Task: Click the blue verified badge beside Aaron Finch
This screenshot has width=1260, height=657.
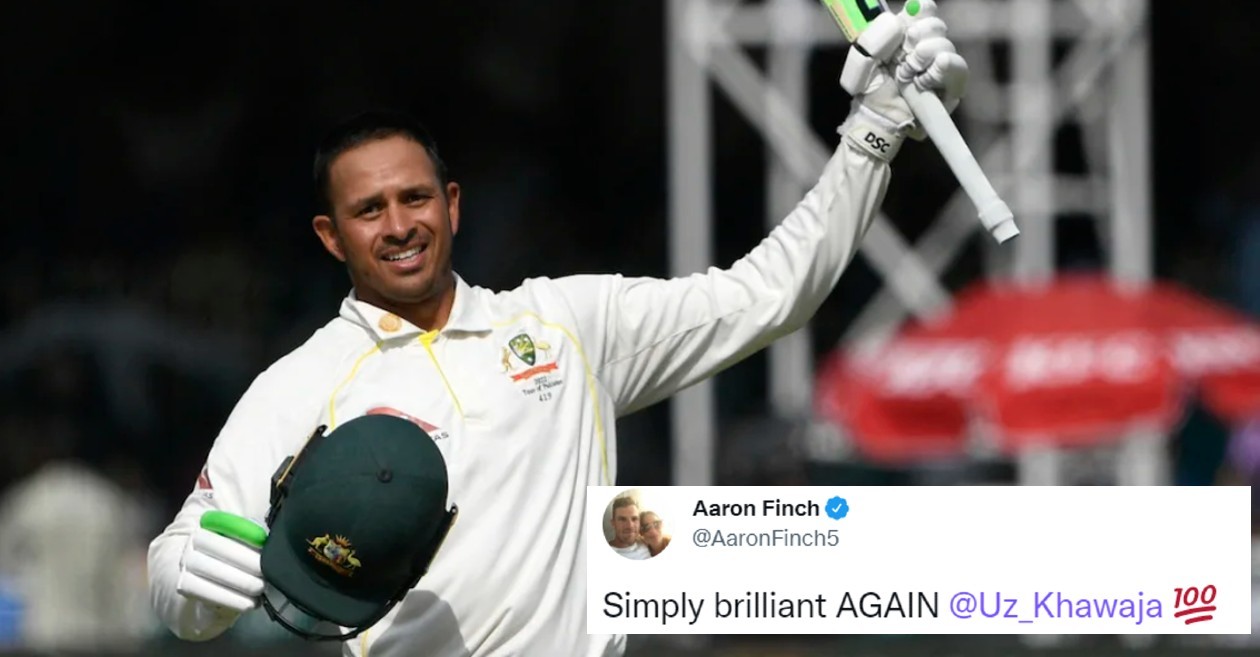Action: [x=837, y=508]
